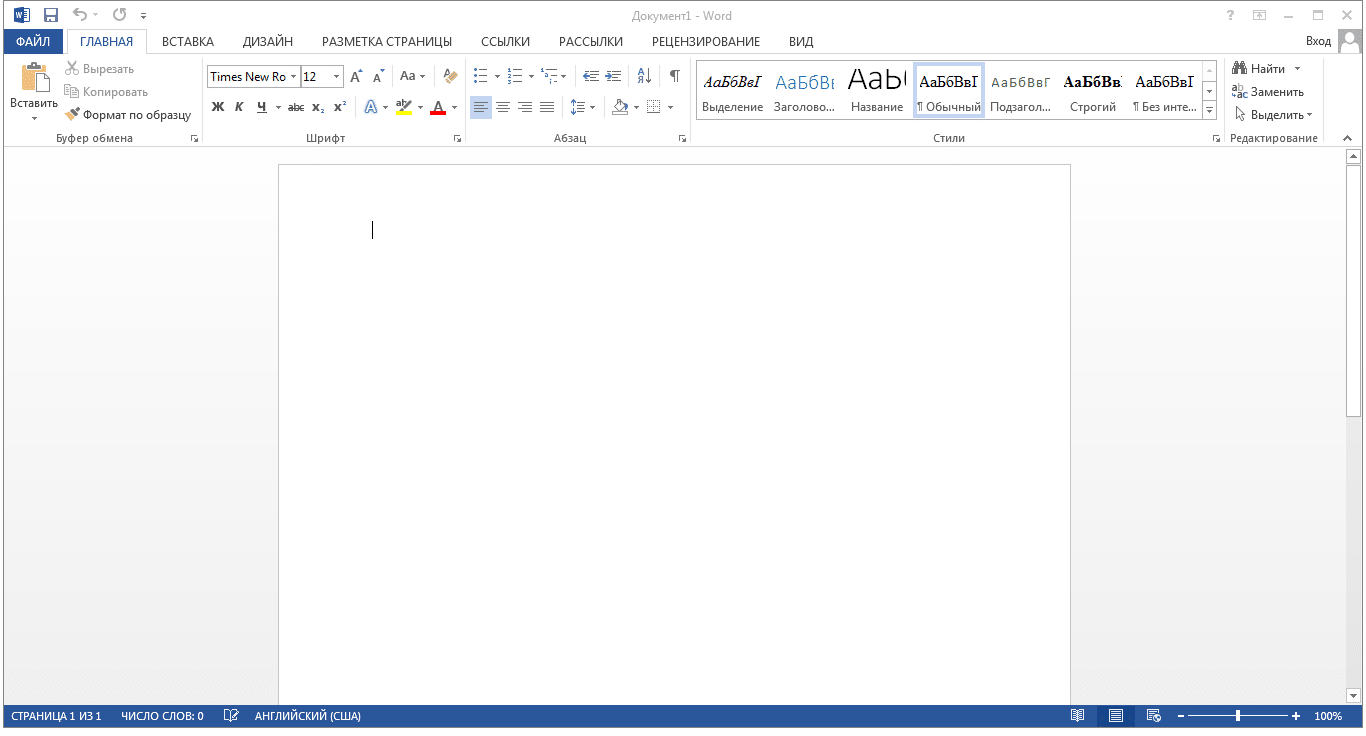Screen dimensions: 1366x736
Task: Click the Заменить (Replace) button
Action: 1273,91
